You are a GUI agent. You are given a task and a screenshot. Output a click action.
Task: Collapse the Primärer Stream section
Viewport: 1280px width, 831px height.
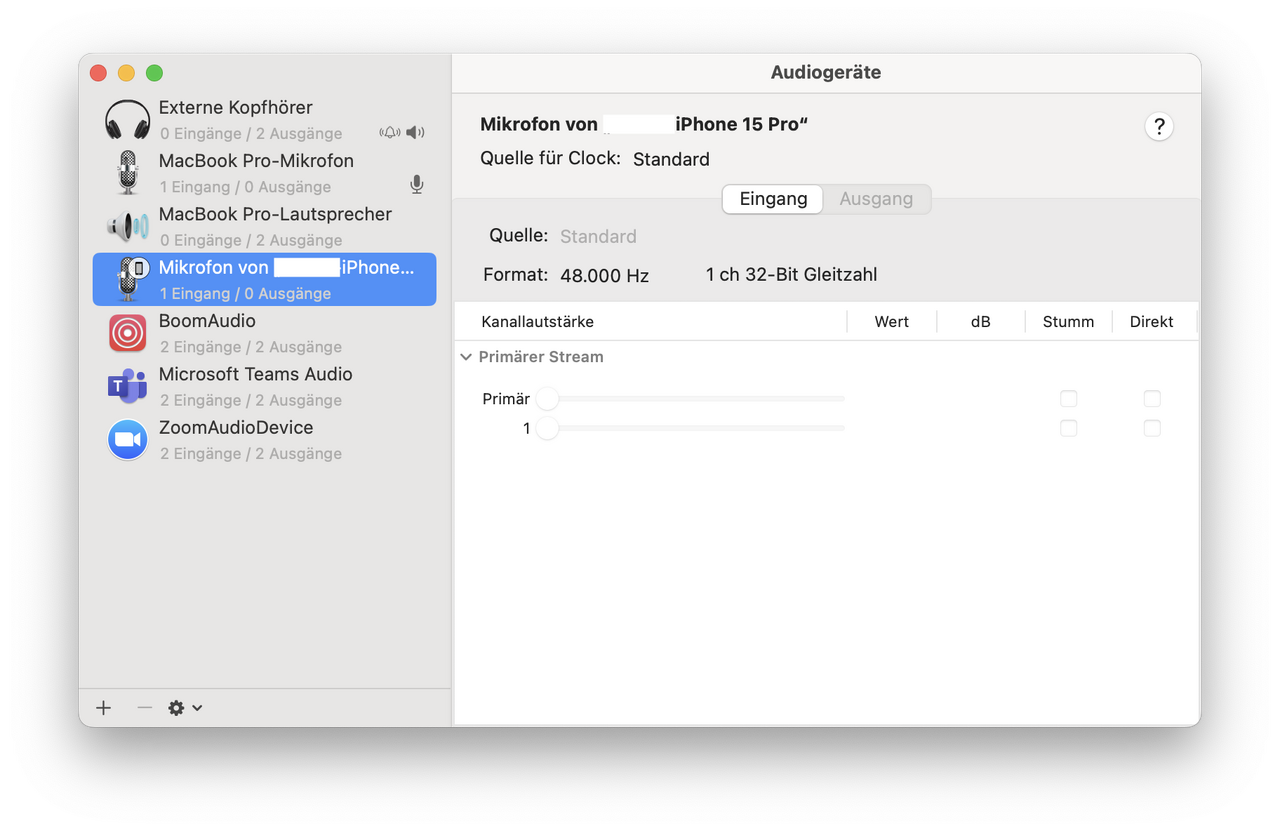tap(466, 357)
